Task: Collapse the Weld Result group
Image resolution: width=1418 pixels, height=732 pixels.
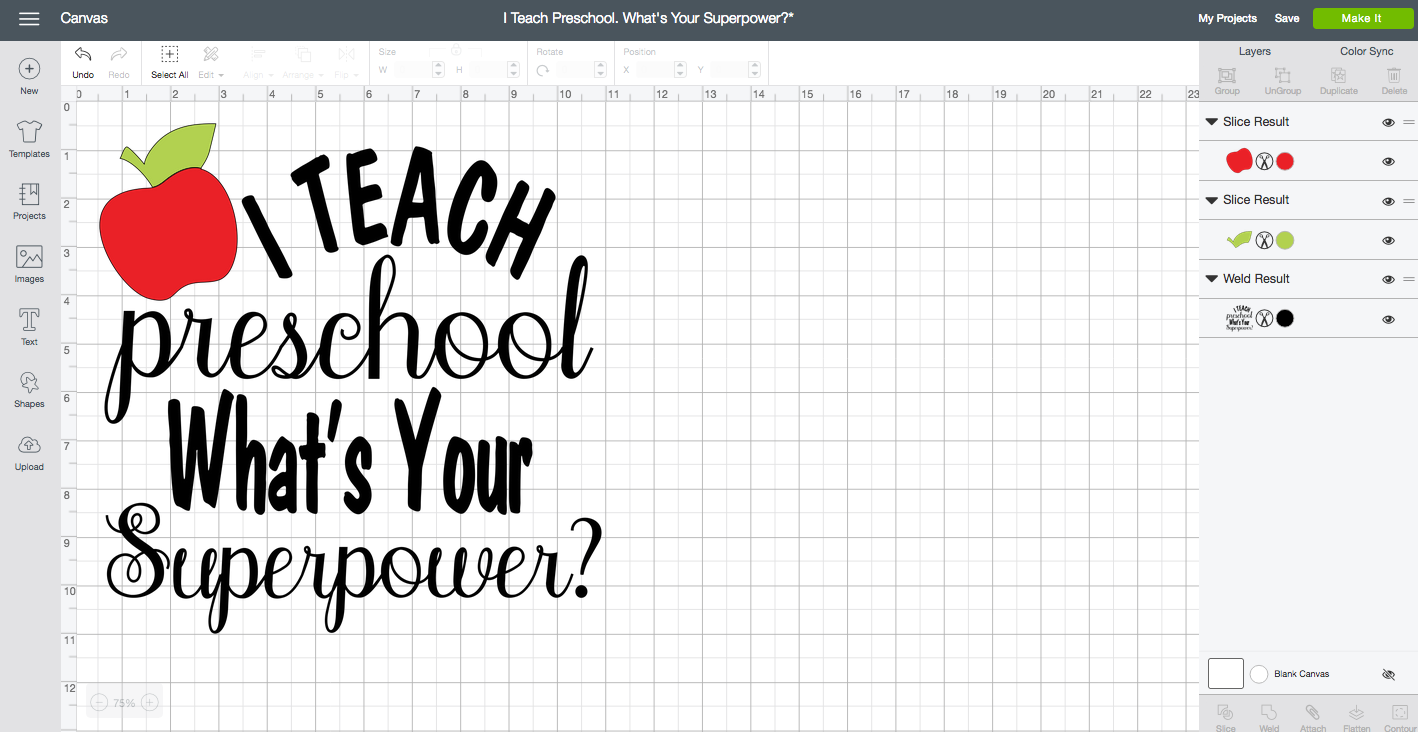Action: coord(1212,279)
